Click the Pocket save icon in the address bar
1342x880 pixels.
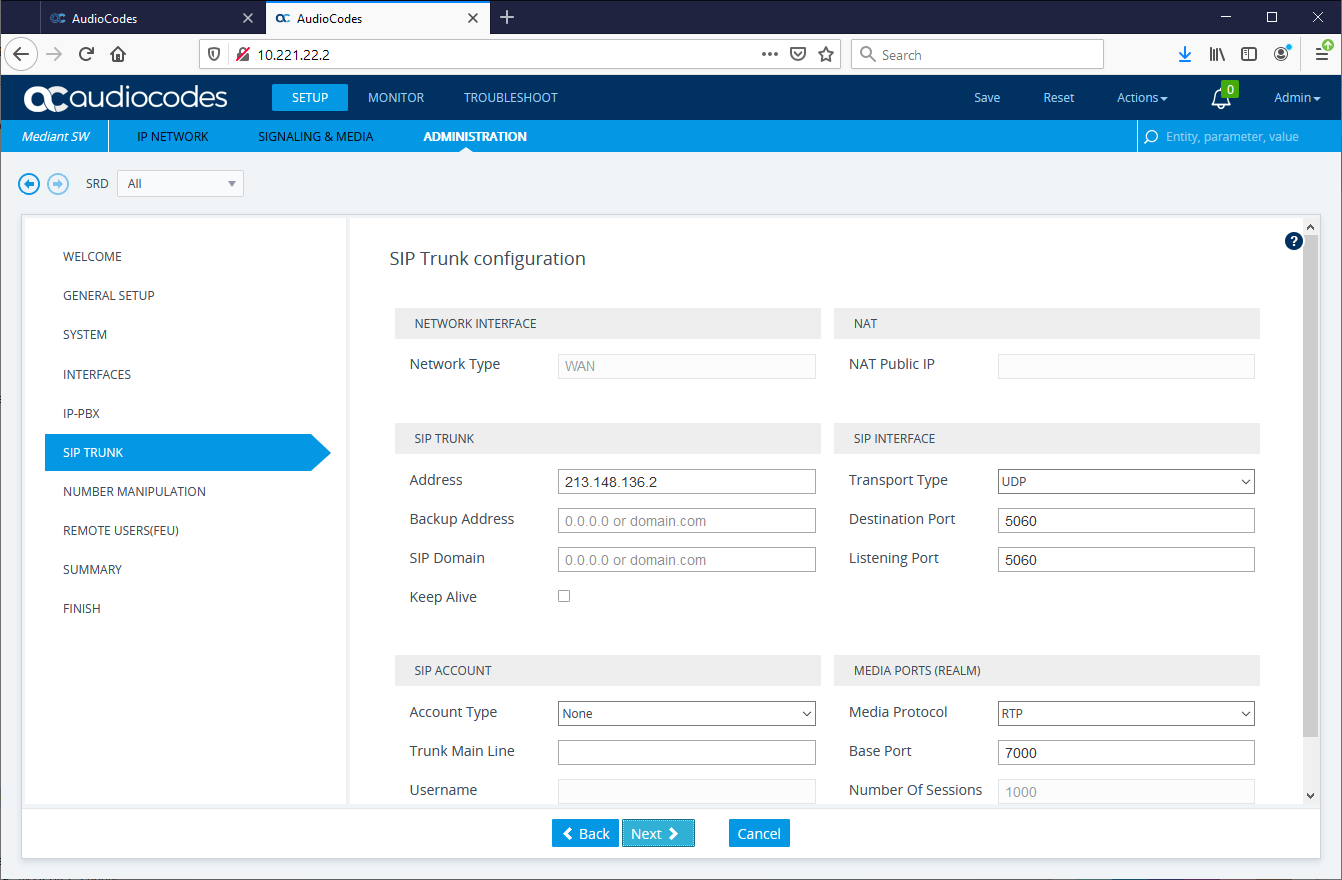point(798,54)
